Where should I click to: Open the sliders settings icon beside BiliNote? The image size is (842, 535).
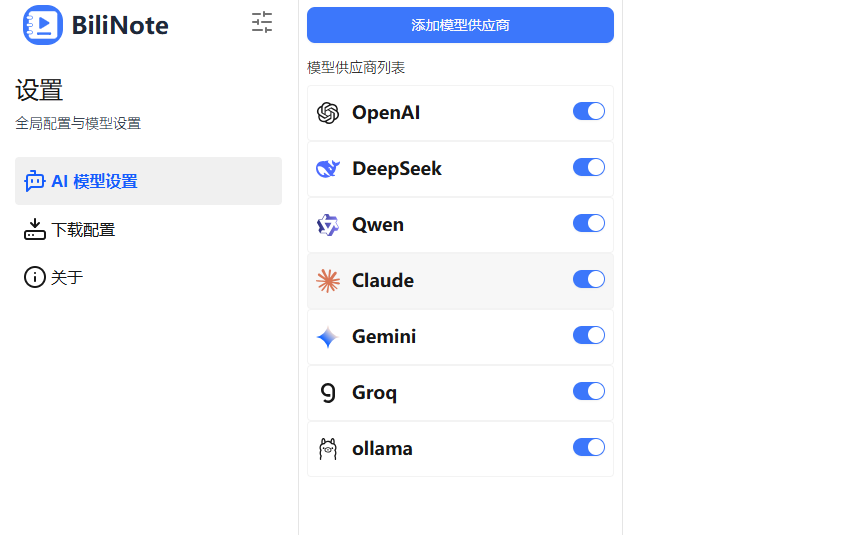[x=262, y=22]
